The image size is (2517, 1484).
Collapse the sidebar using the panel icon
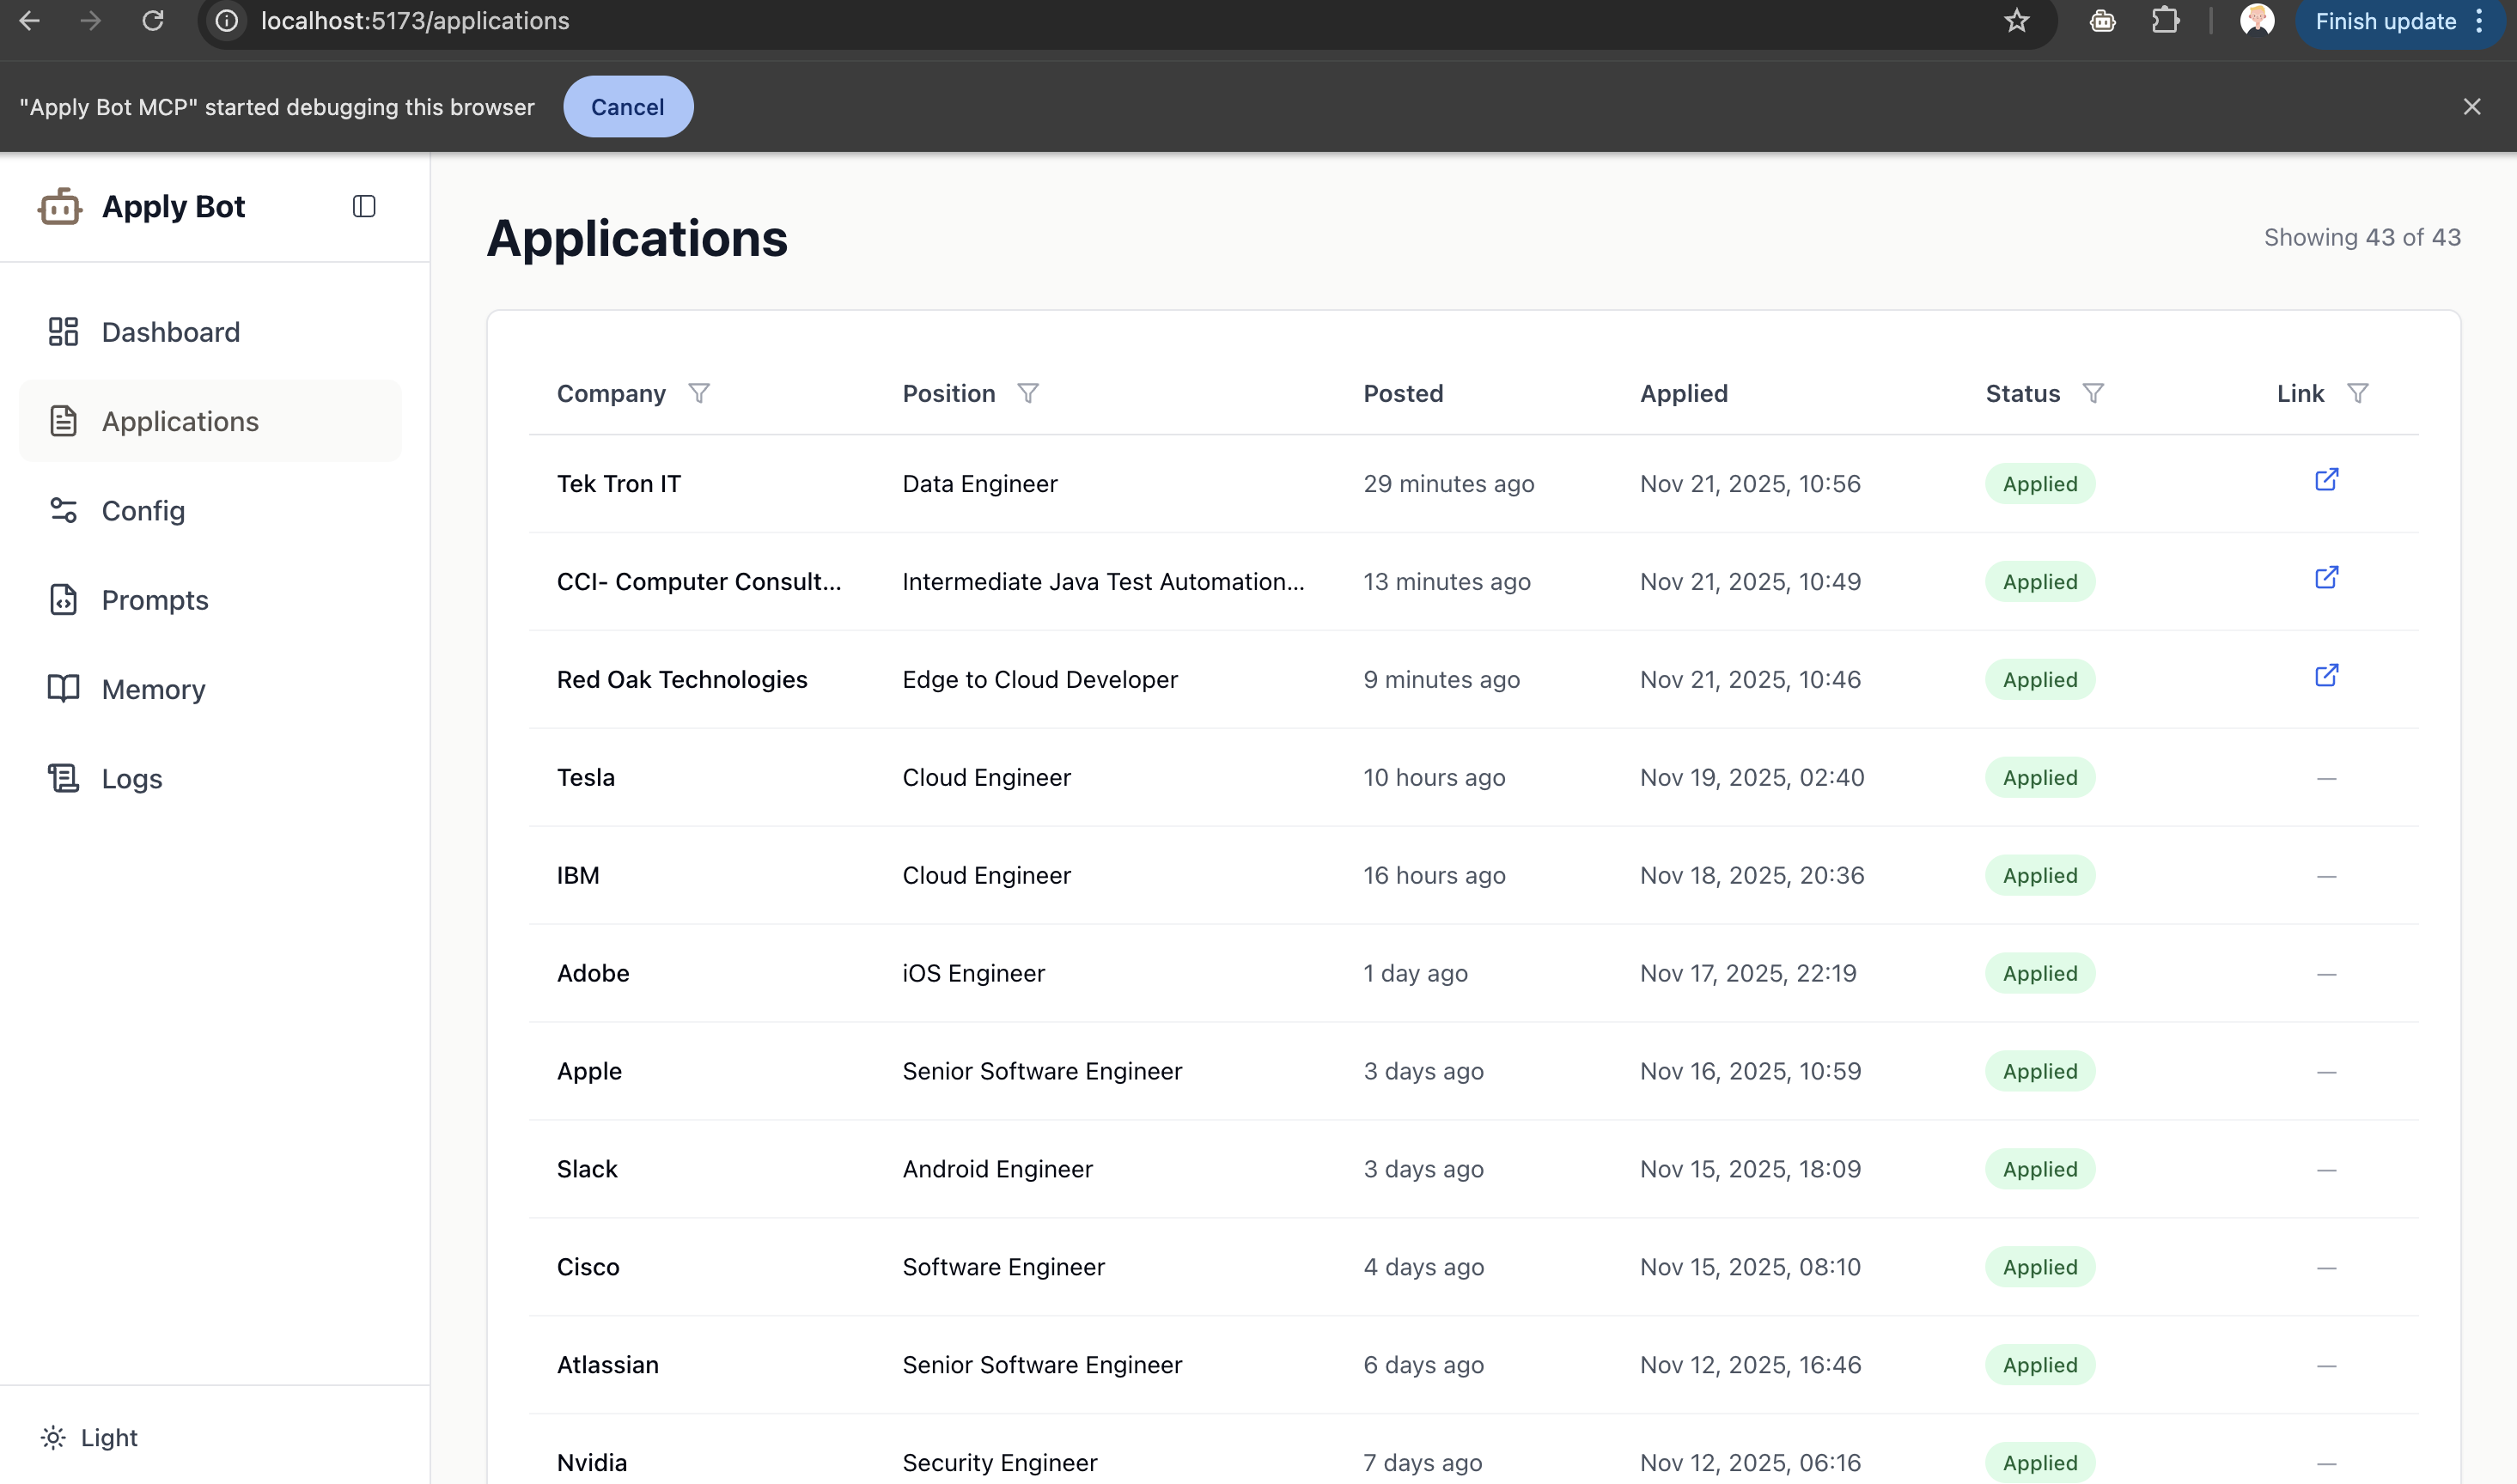pyautogui.click(x=364, y=206)
